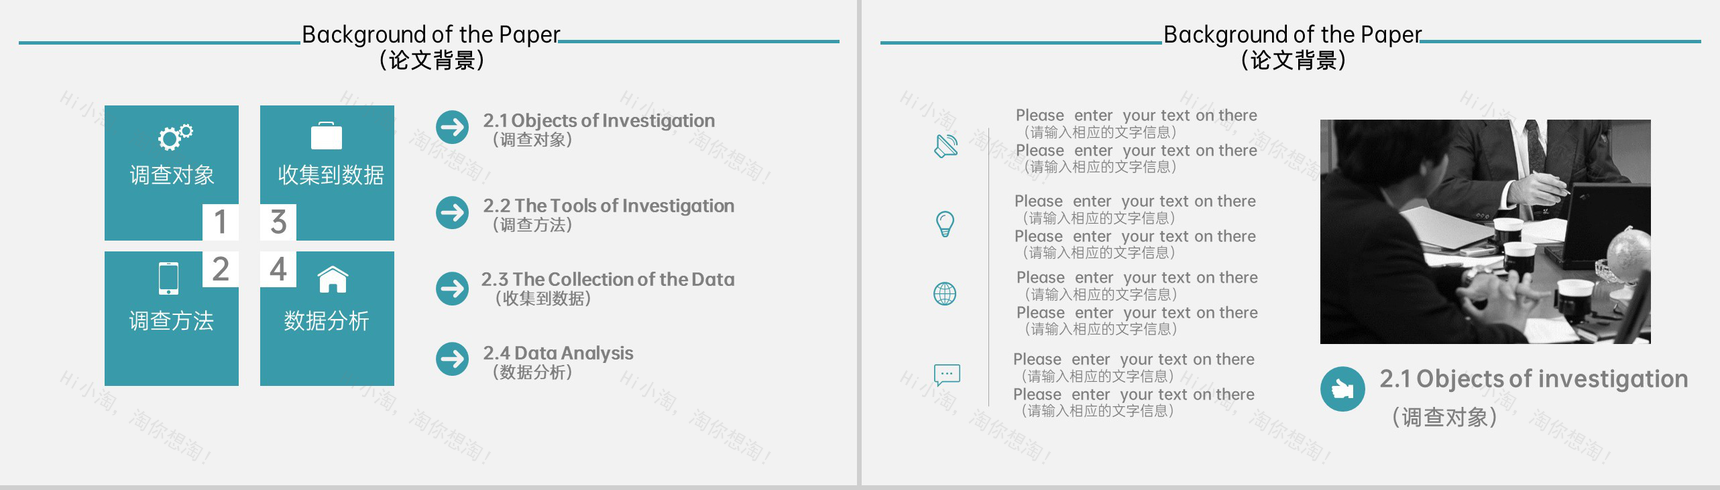Click the number 1 box

click(220, 222)
